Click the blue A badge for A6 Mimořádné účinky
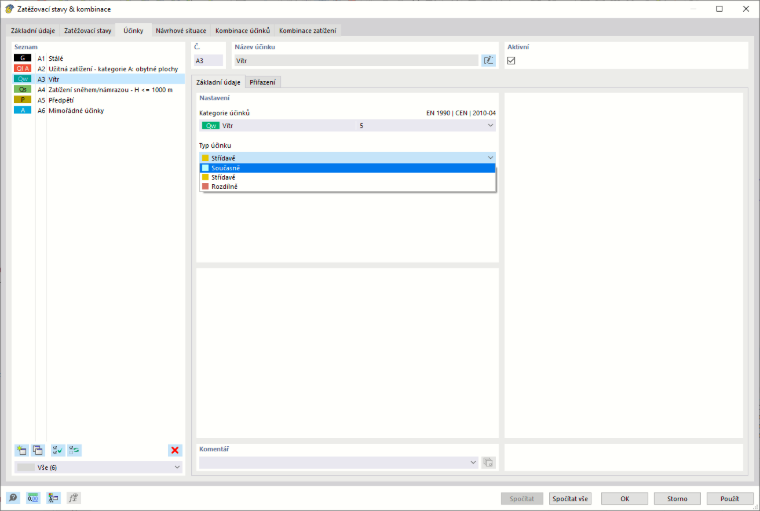 click(x=22, y=111)
